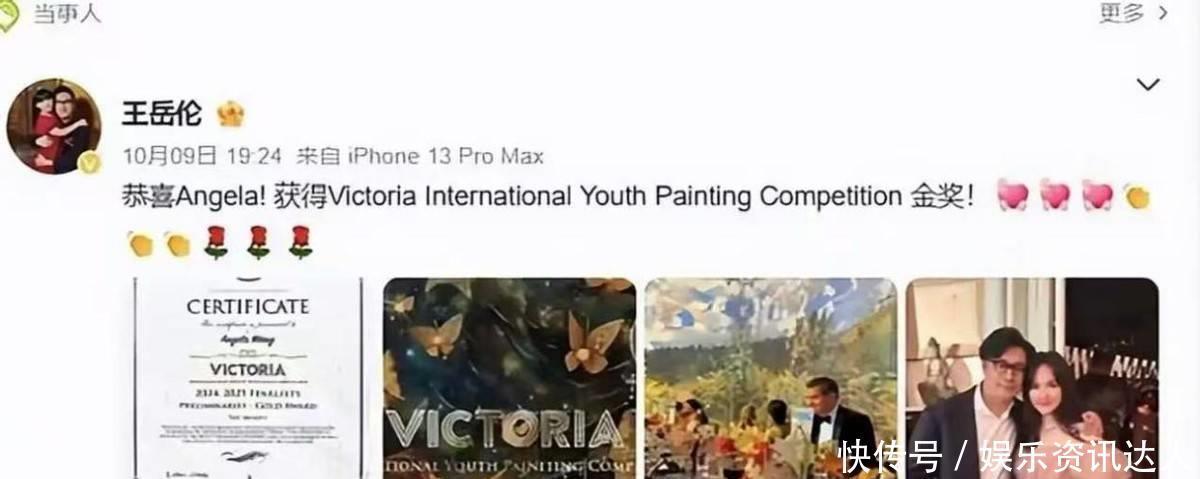Open the 王岳伦 username link
Screen dimensions: 1200x479
click(x=162, y=114)
